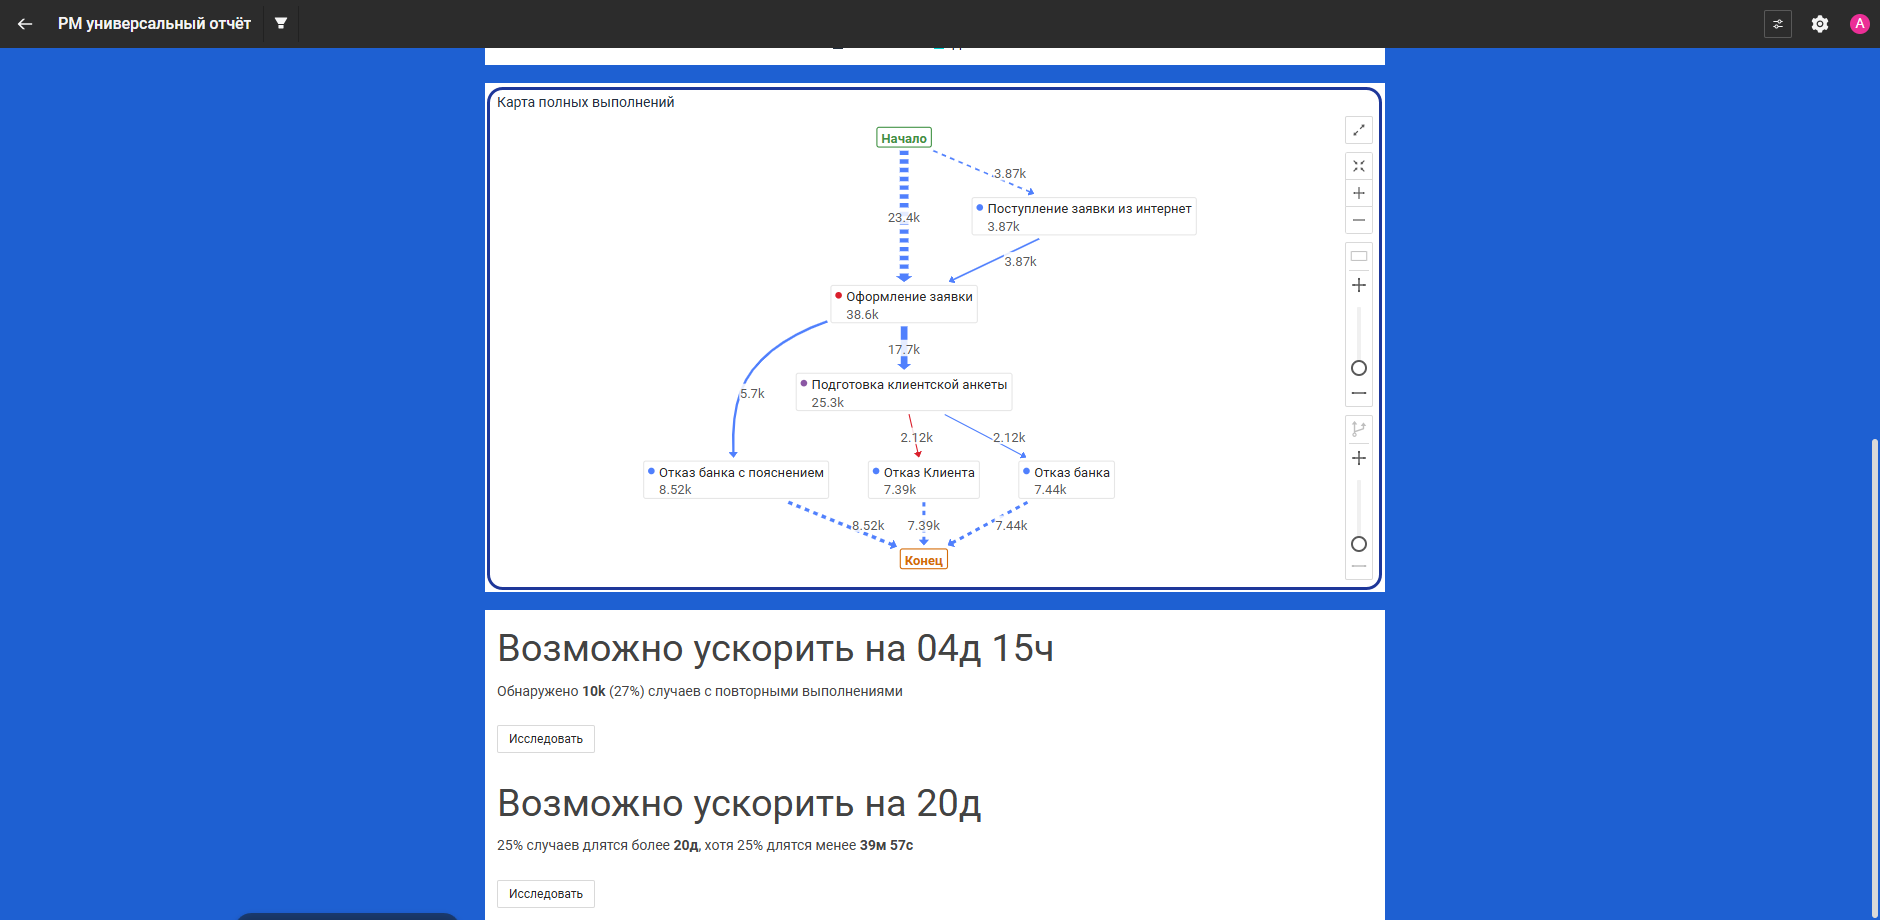Increase the number of displayed paths
The height and width of the screenshot is (920, 1880).
(1359, 458)
